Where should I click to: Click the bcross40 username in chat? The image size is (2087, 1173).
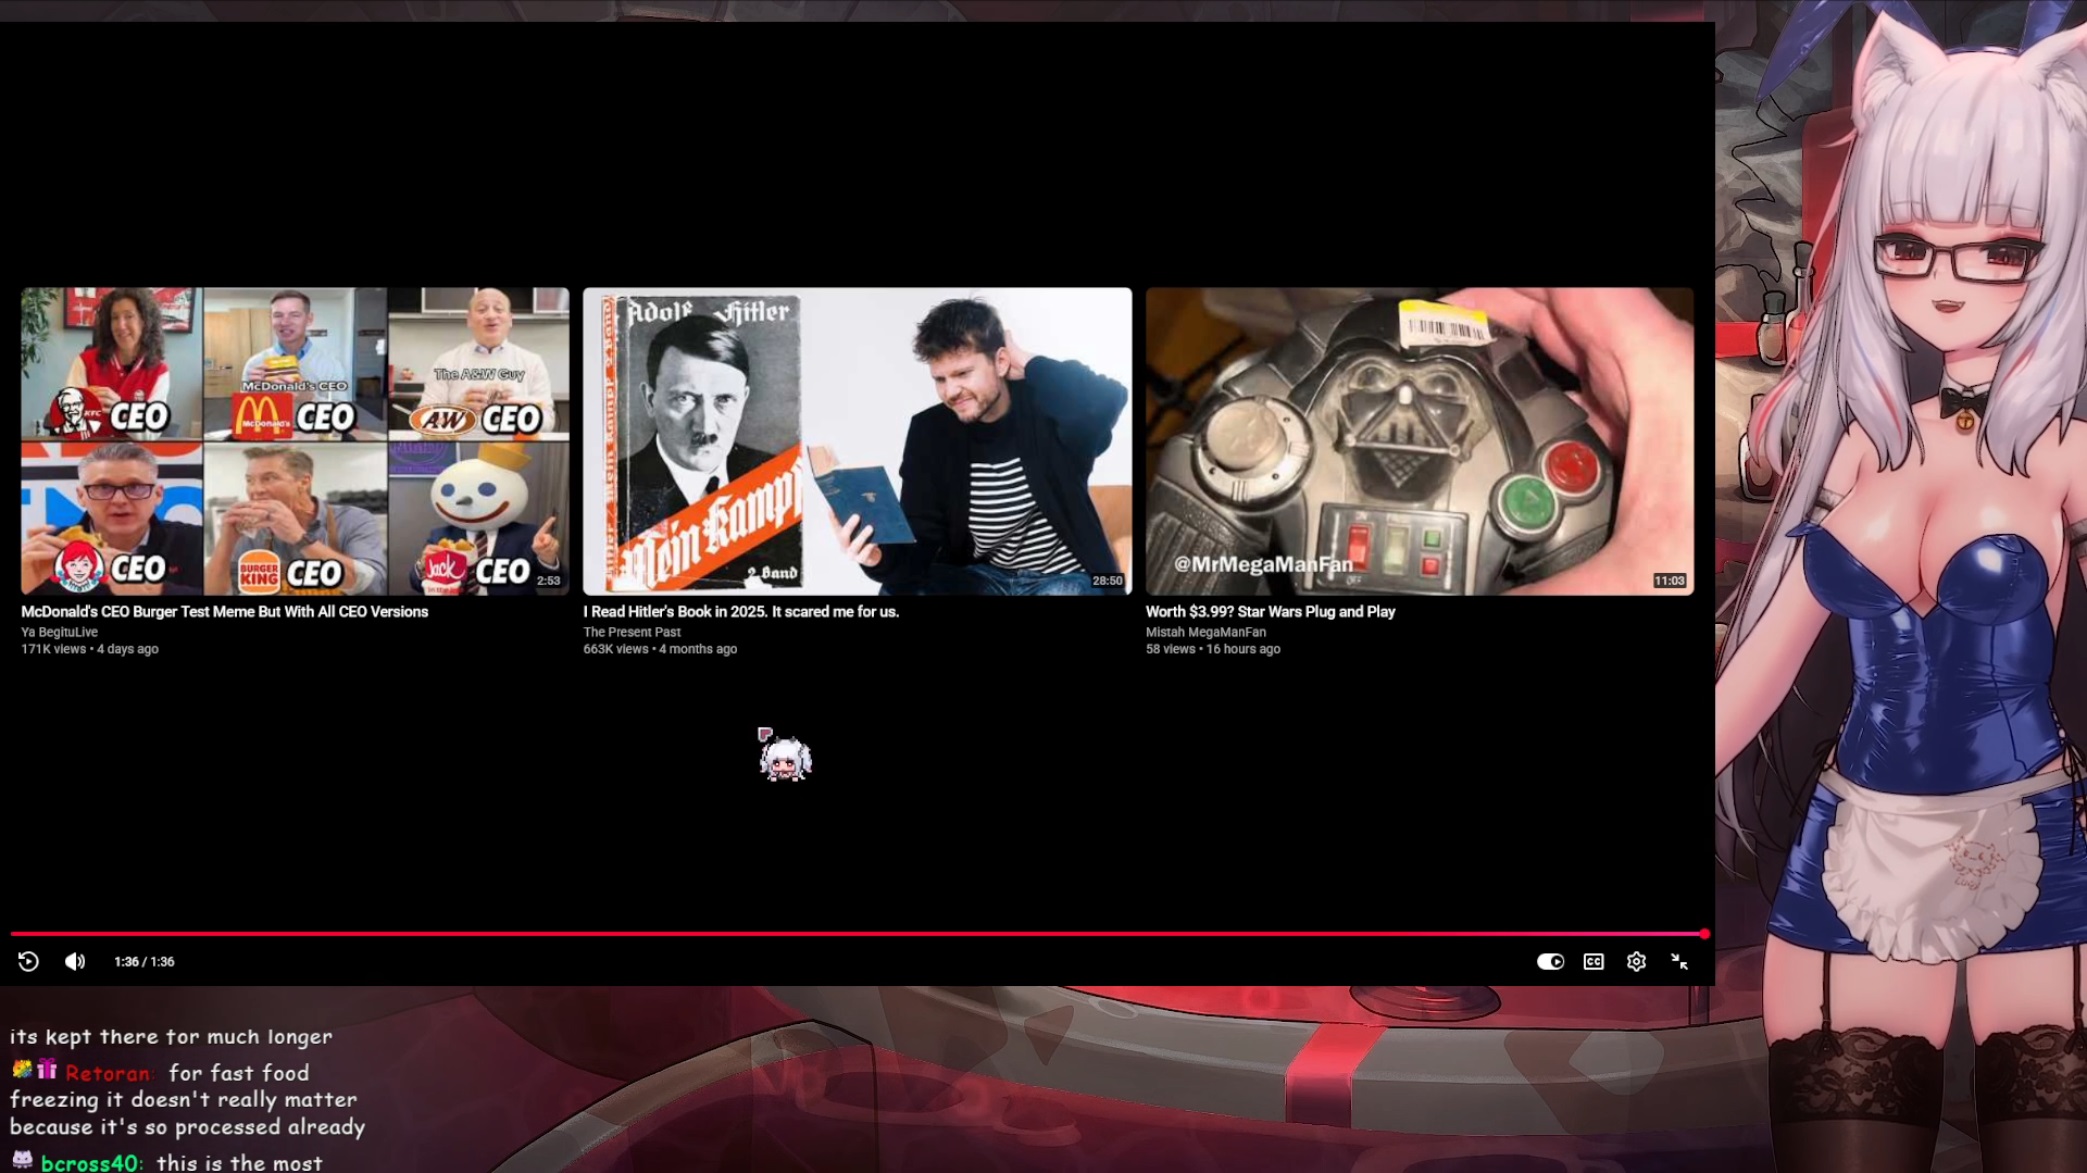90,1163
